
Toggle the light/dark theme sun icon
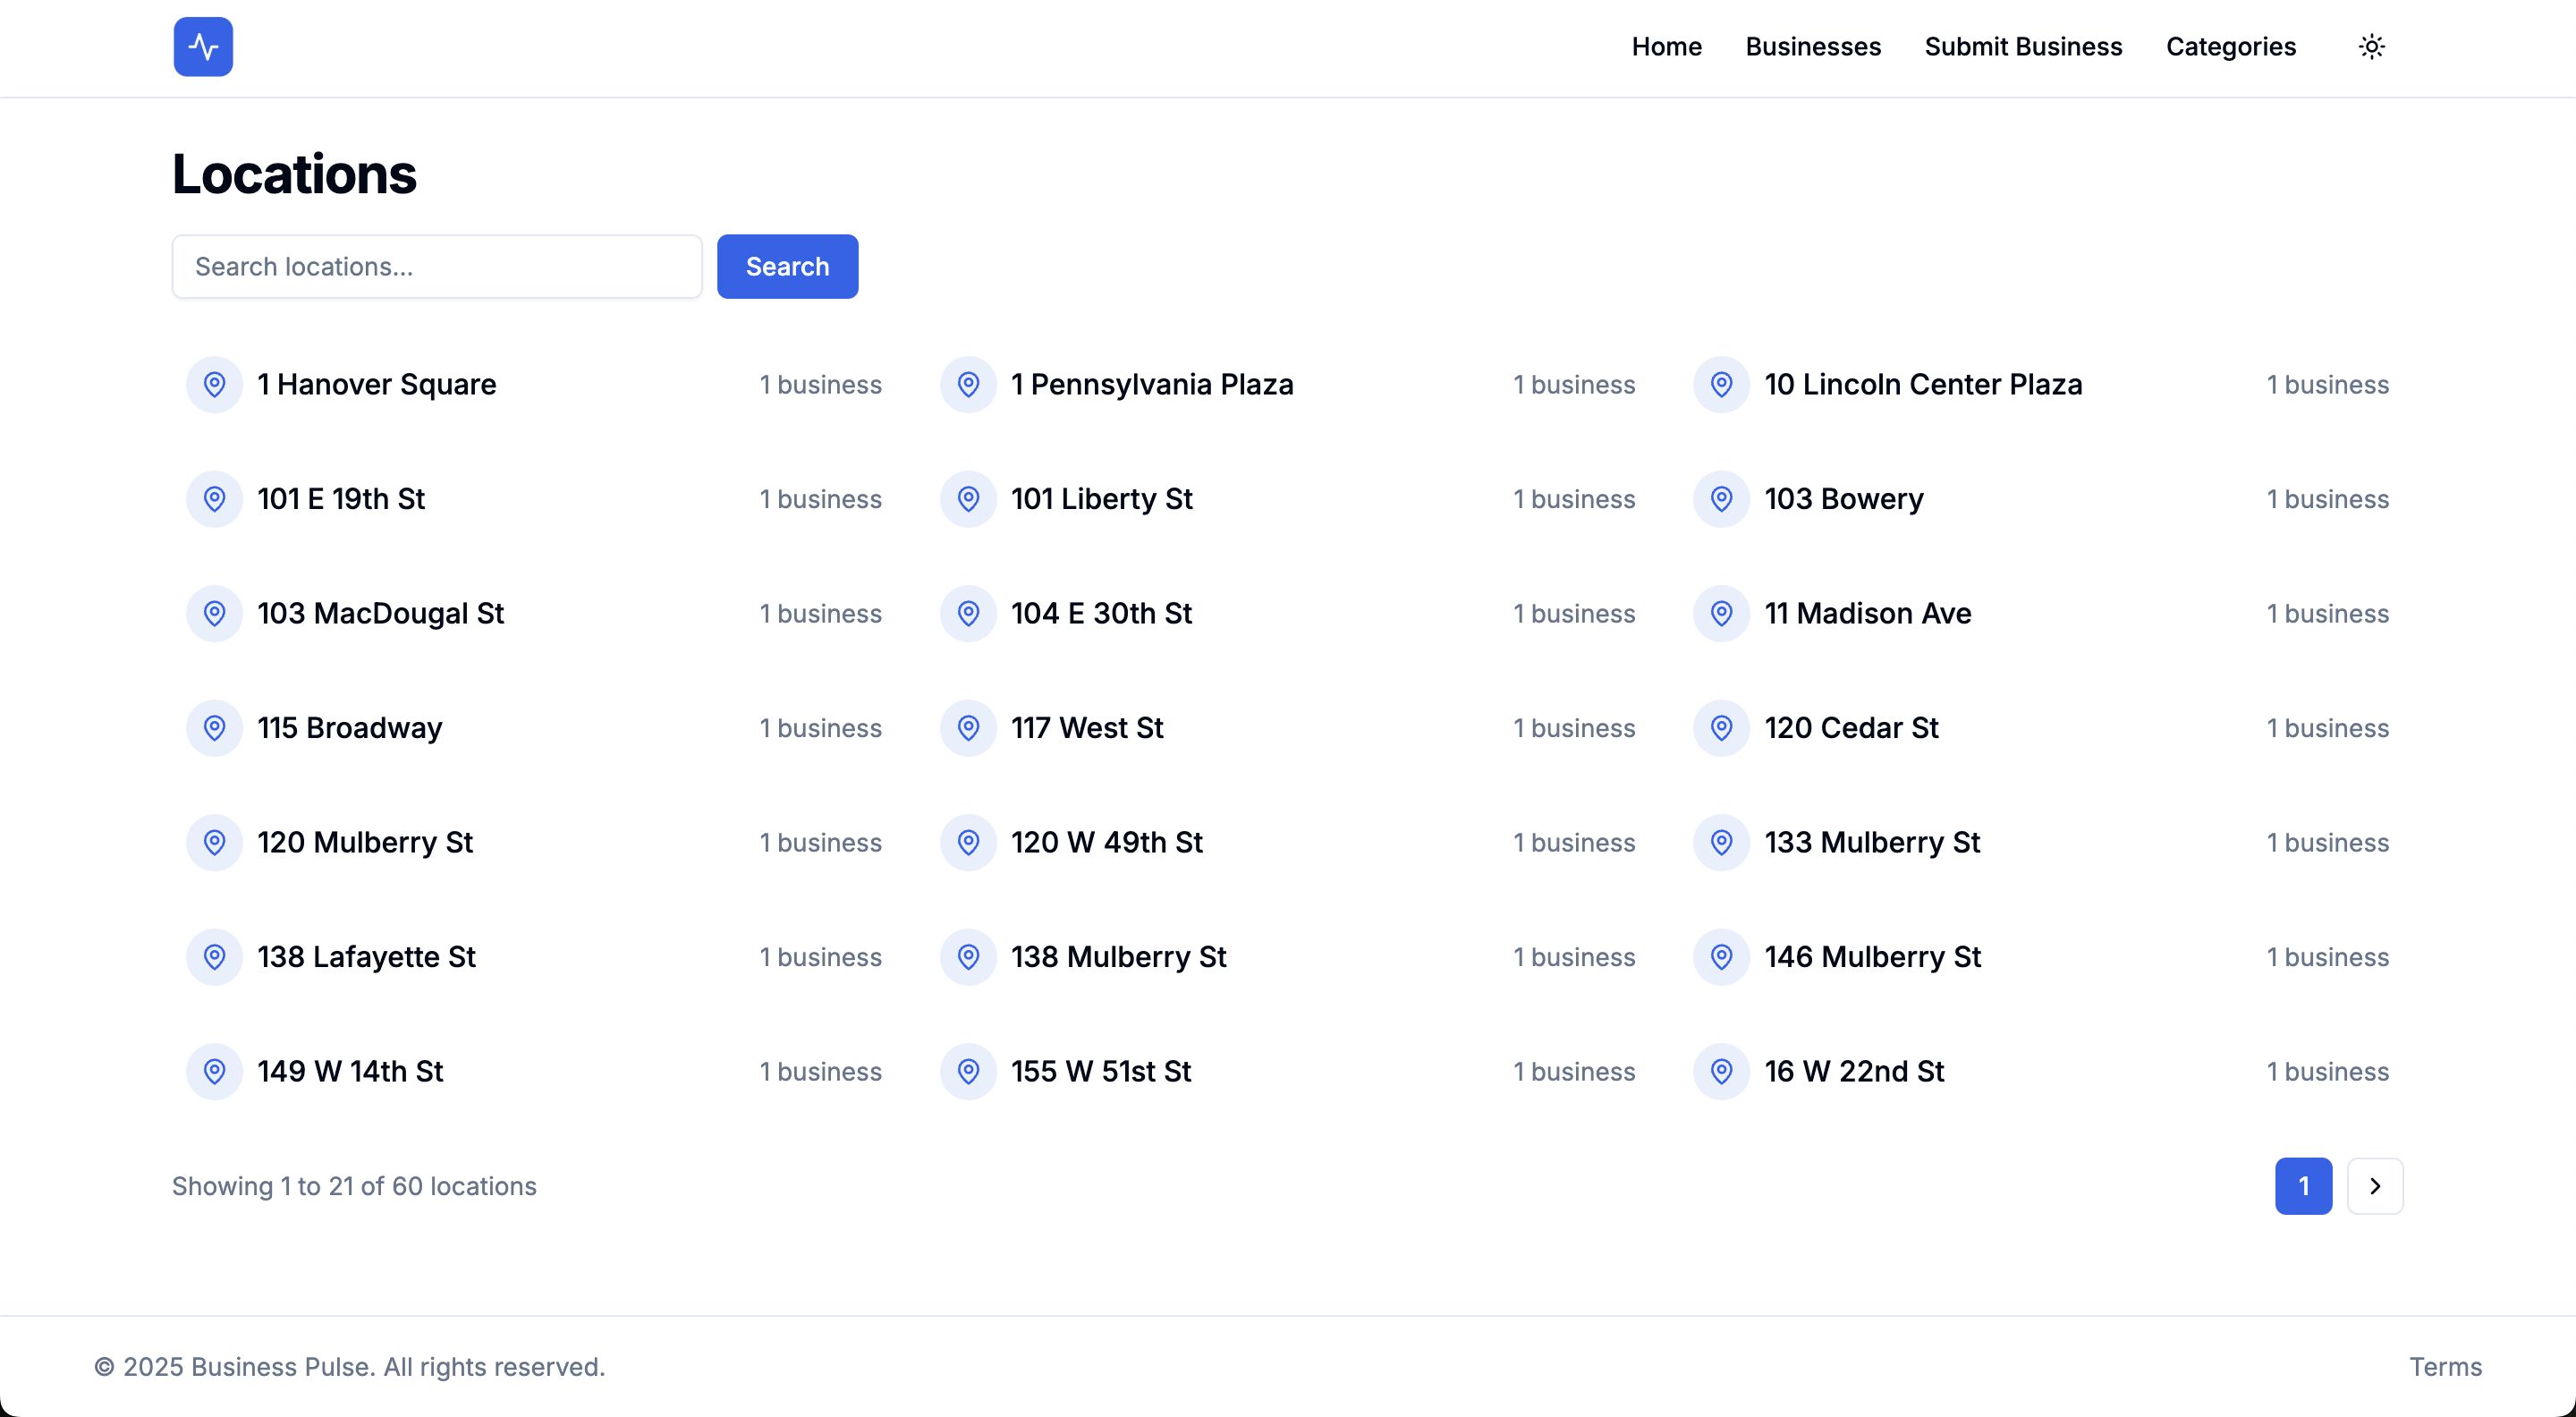click(2371, 47)
